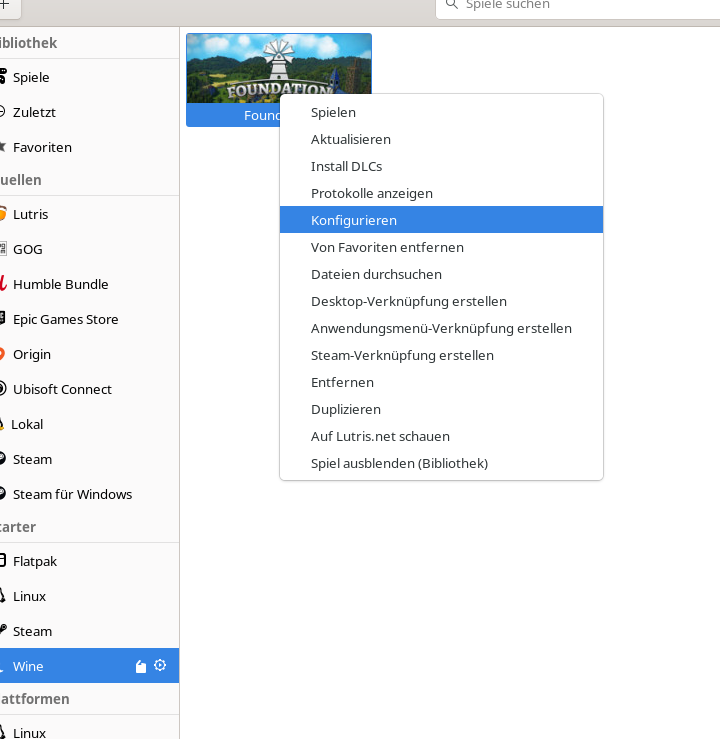
Task: Select the Flatpak runner
Action: coord(90,561)
